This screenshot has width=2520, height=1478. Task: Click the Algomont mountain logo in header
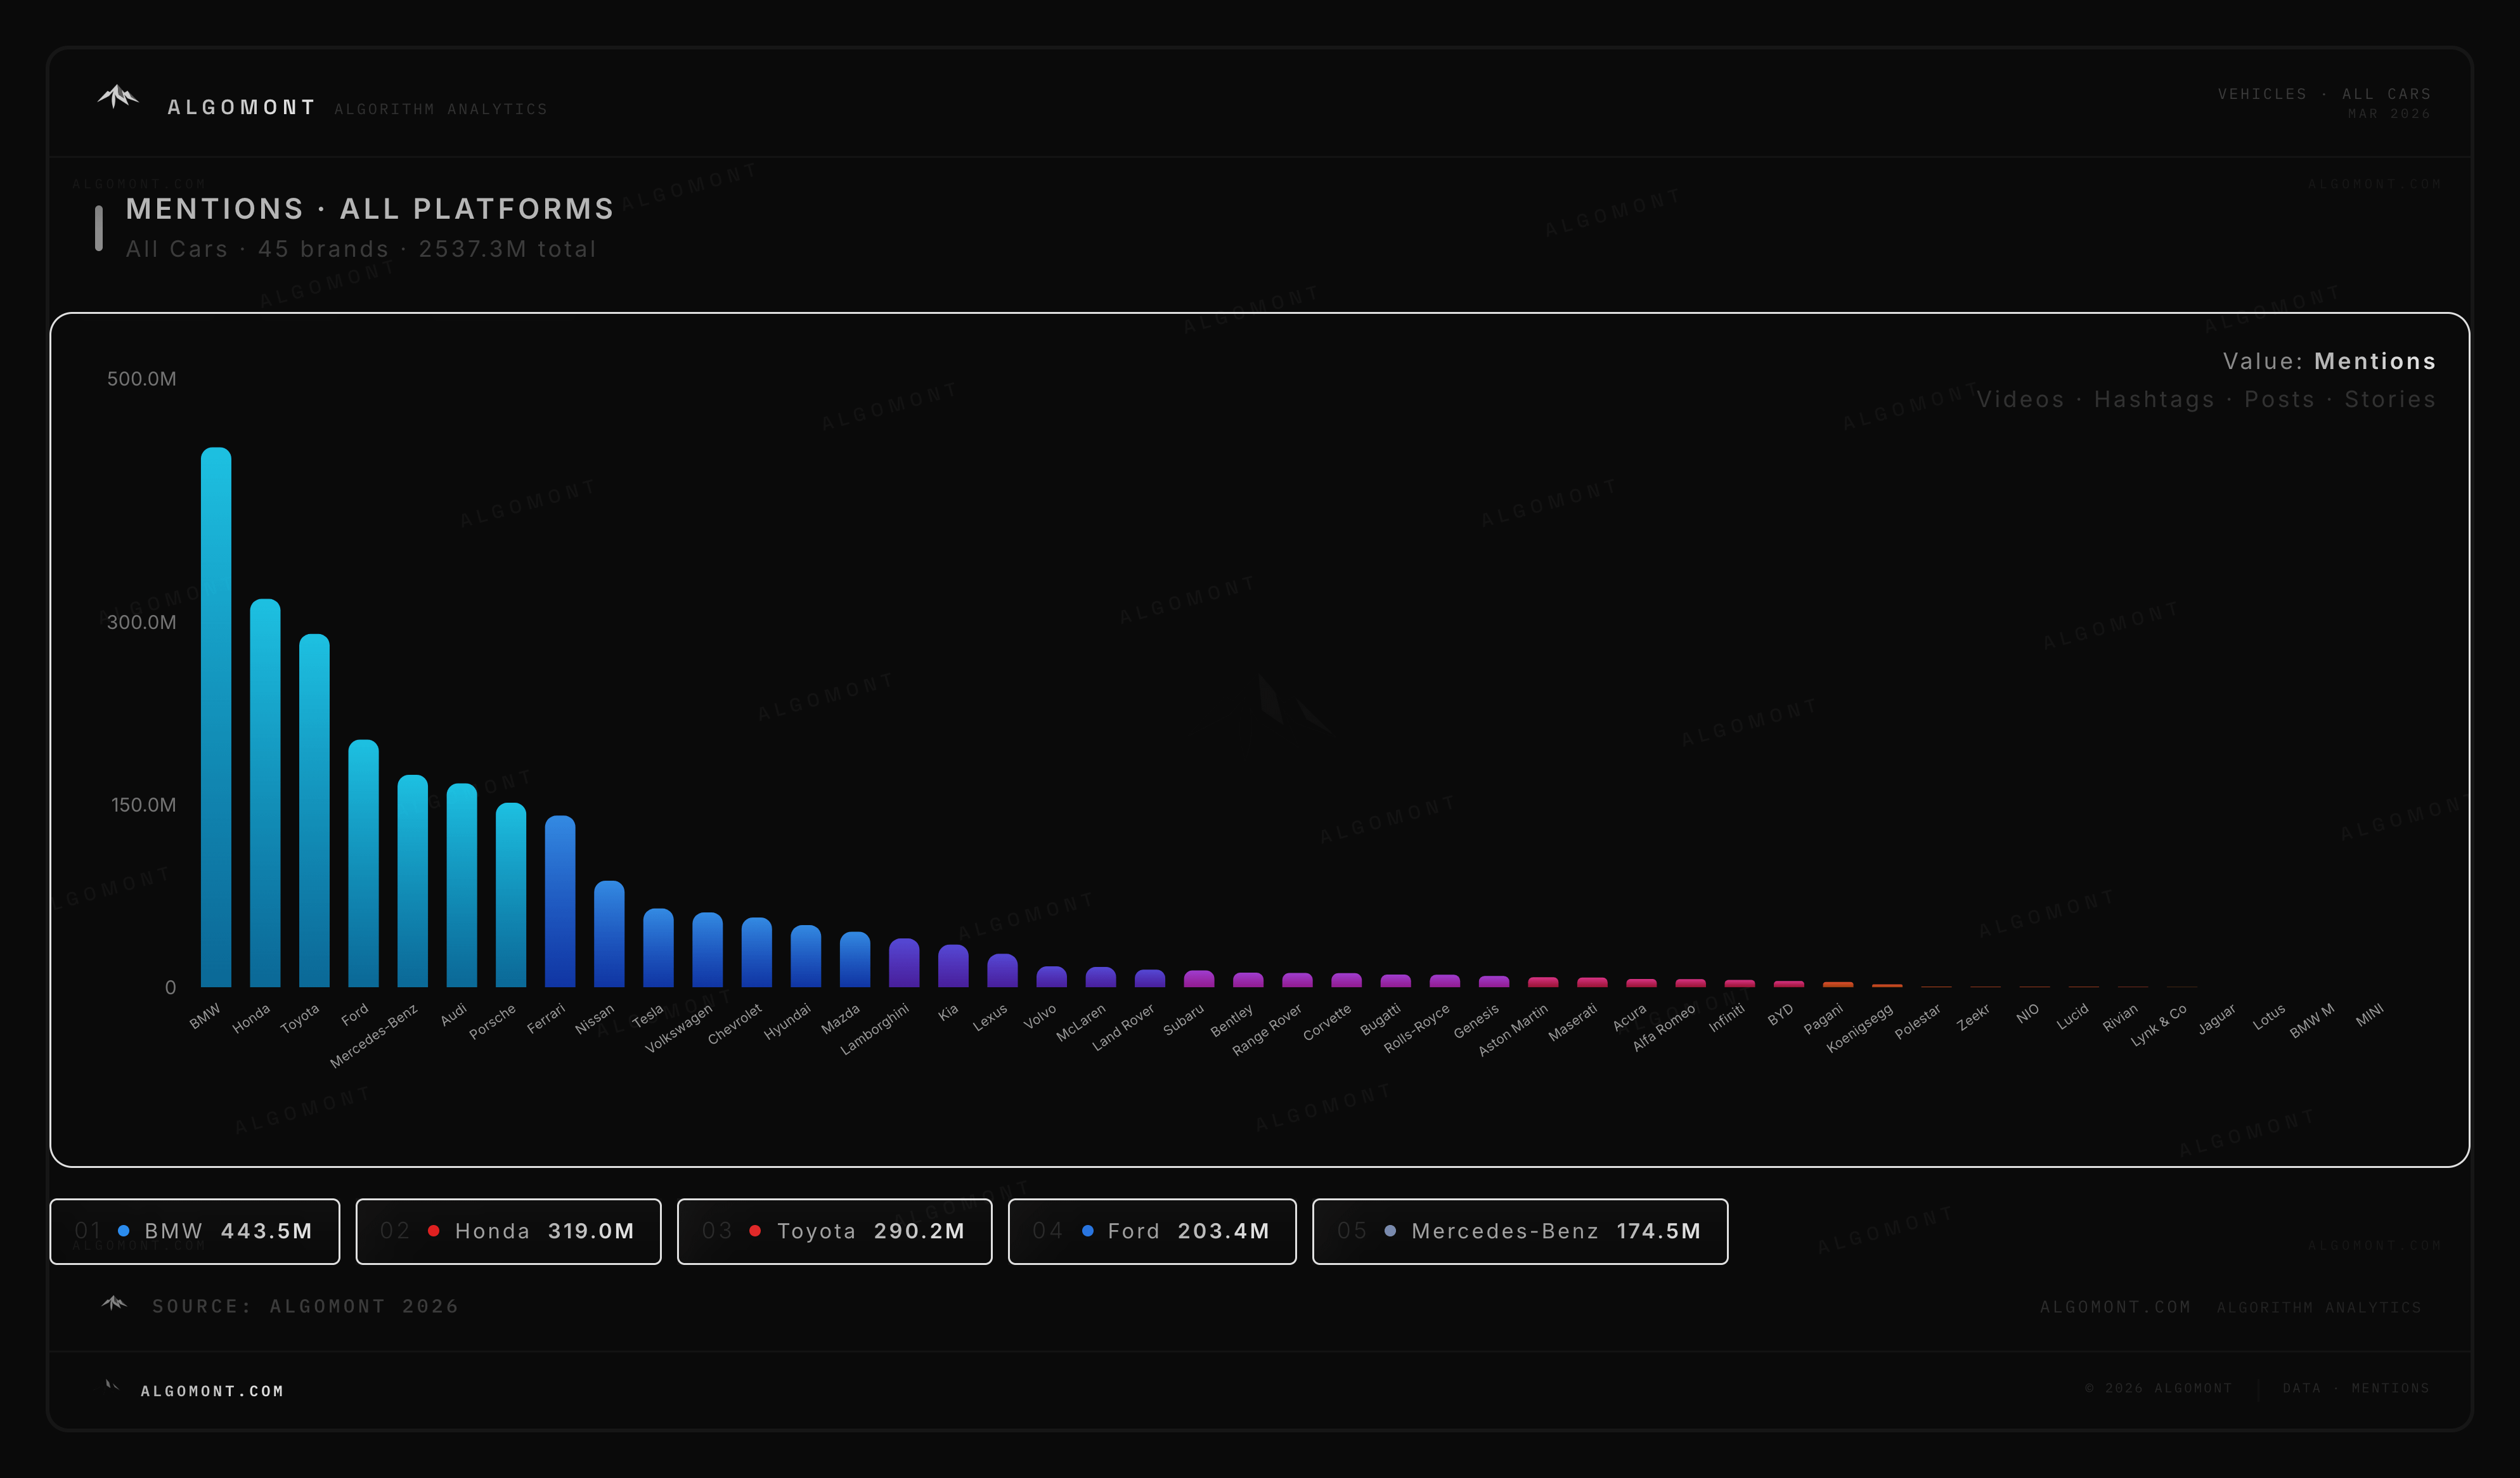coord(118,97)
